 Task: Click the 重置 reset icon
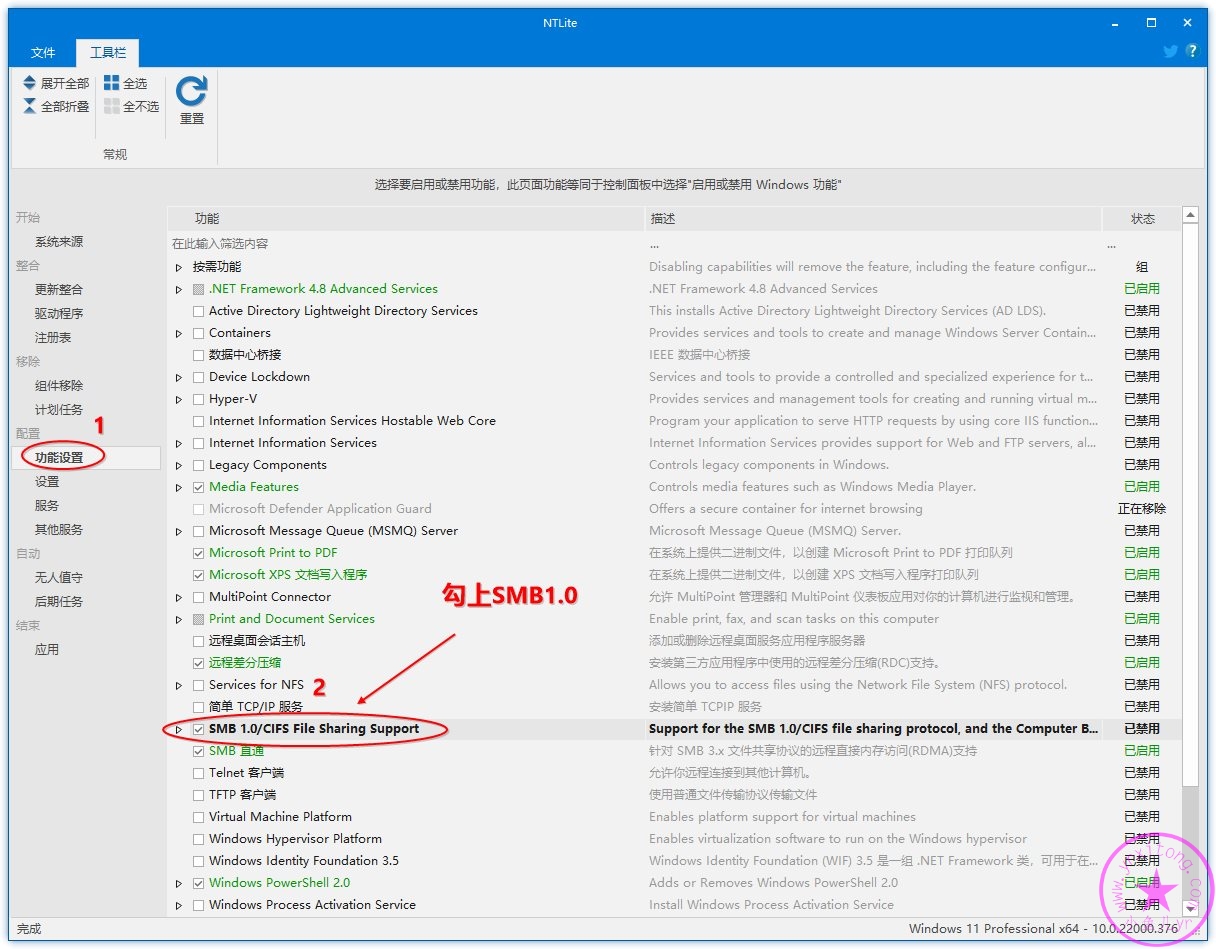191,92
